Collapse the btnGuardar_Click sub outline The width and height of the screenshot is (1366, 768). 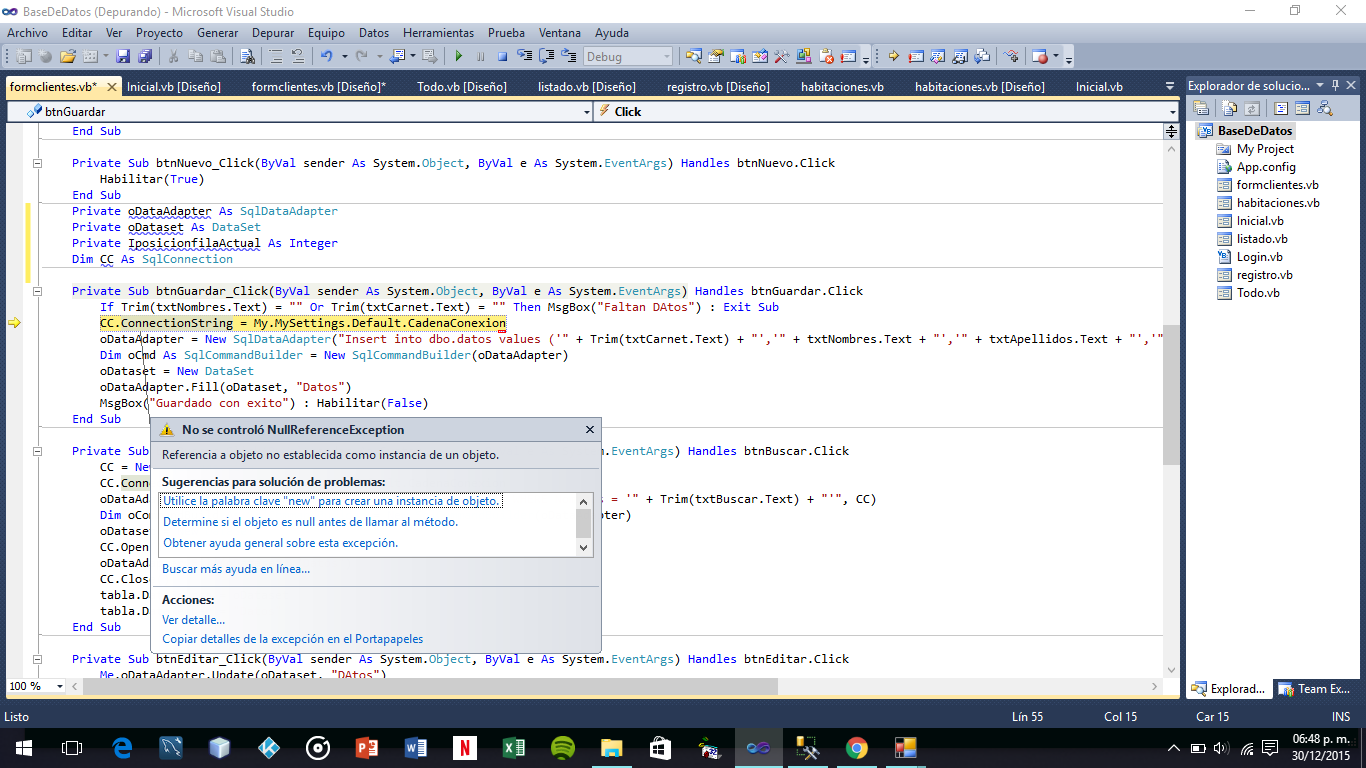tap(38, 291)
